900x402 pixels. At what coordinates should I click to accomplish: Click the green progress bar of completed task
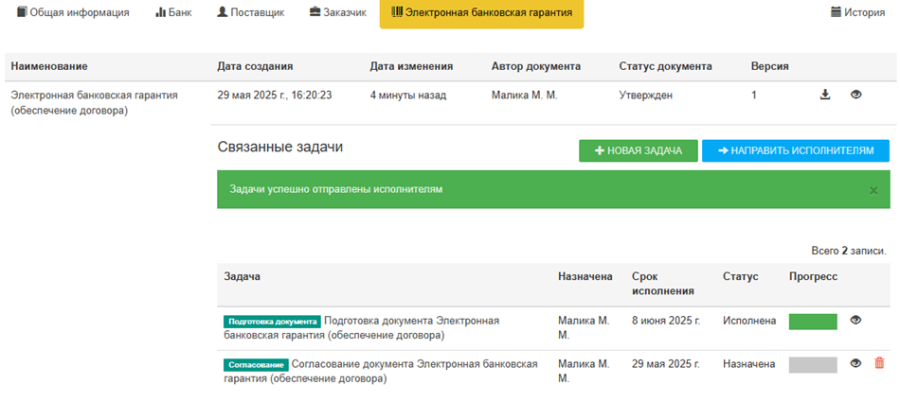[x=812, y=322]
